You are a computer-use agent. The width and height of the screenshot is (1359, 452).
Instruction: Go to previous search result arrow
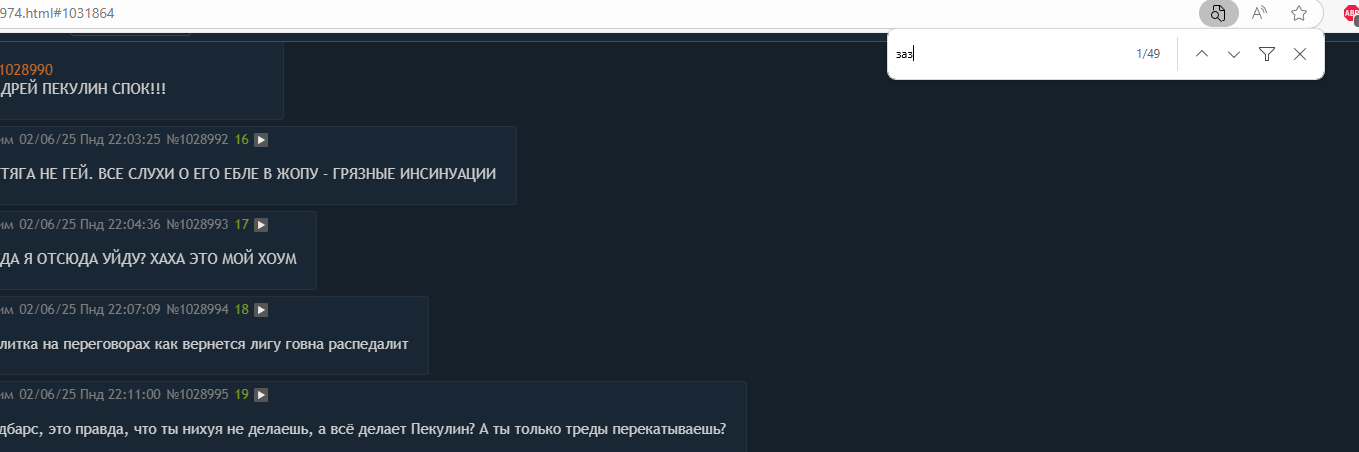[1202, 54]
